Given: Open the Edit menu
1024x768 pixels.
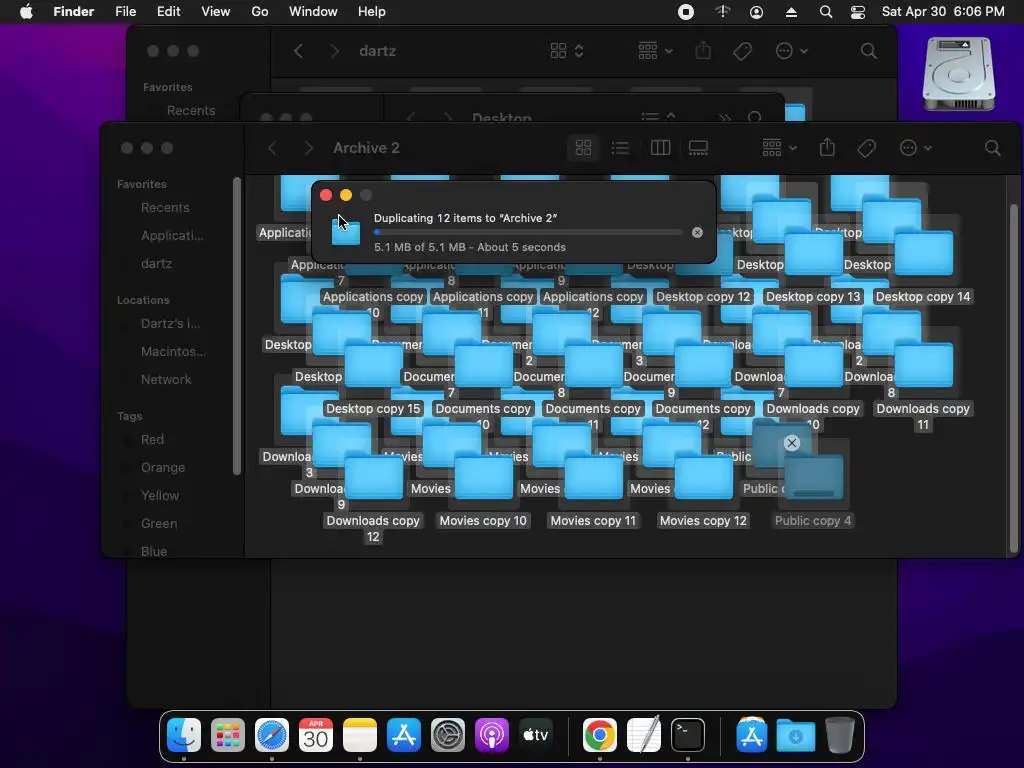Looking at the screenshot, I should (168, 12).
